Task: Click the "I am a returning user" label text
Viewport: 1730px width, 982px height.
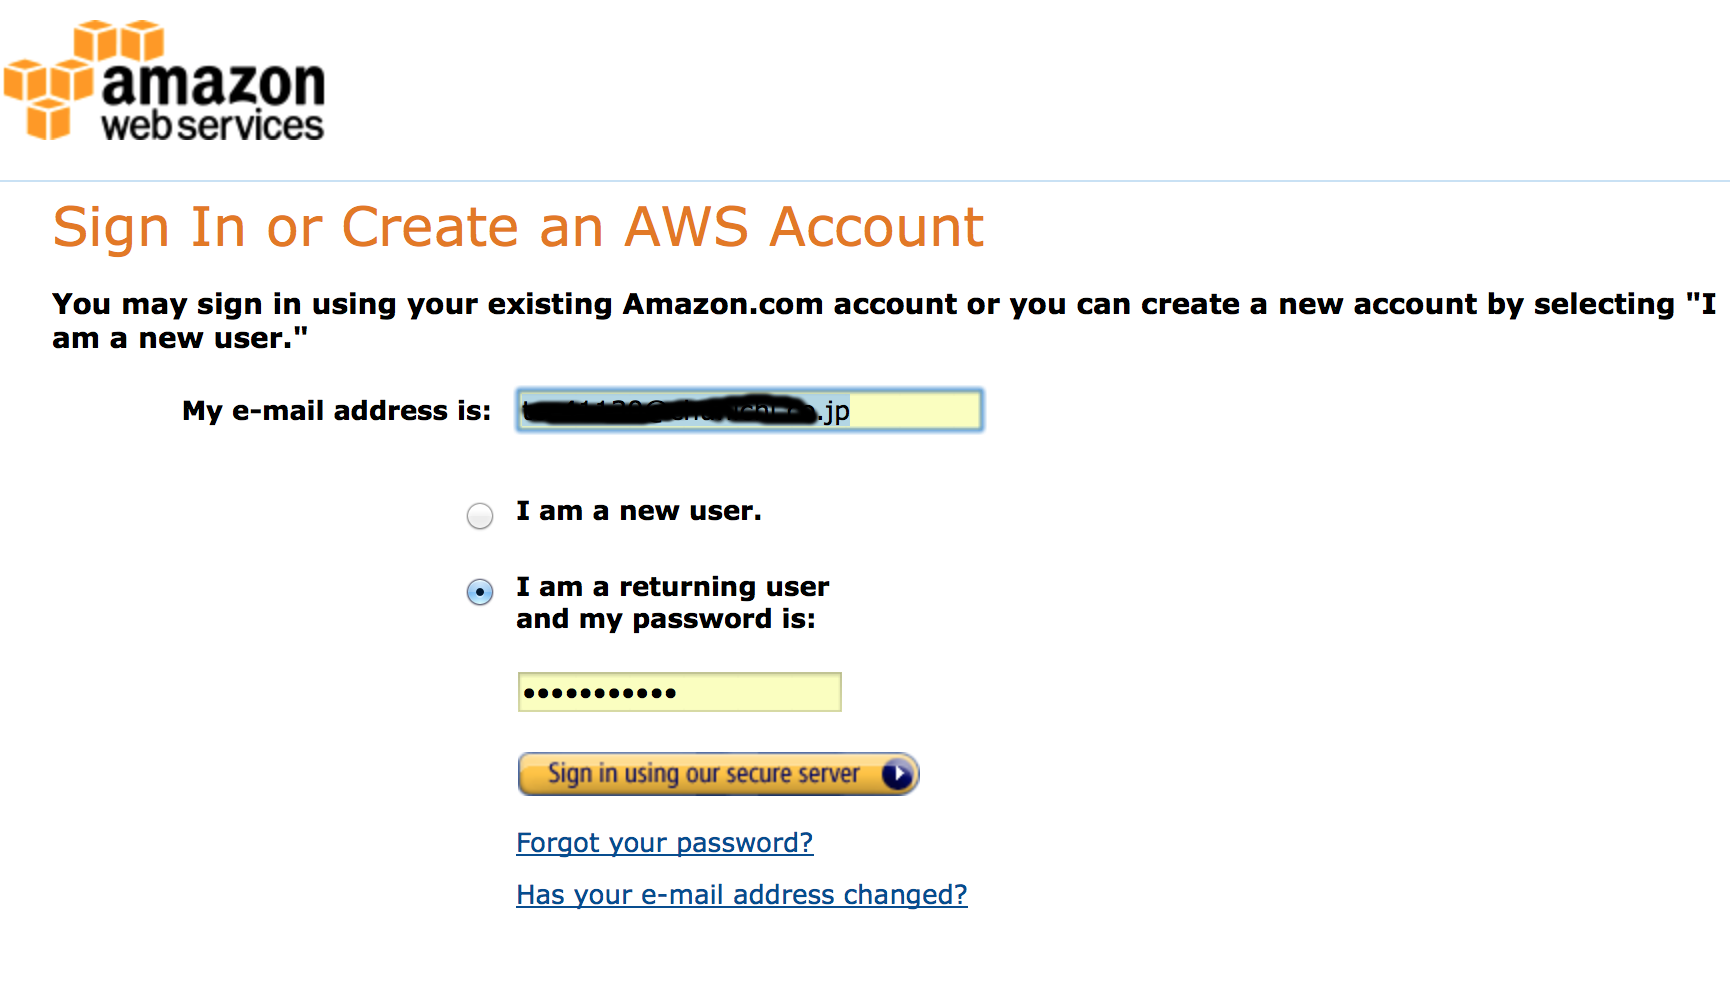Action: (673, 586)
